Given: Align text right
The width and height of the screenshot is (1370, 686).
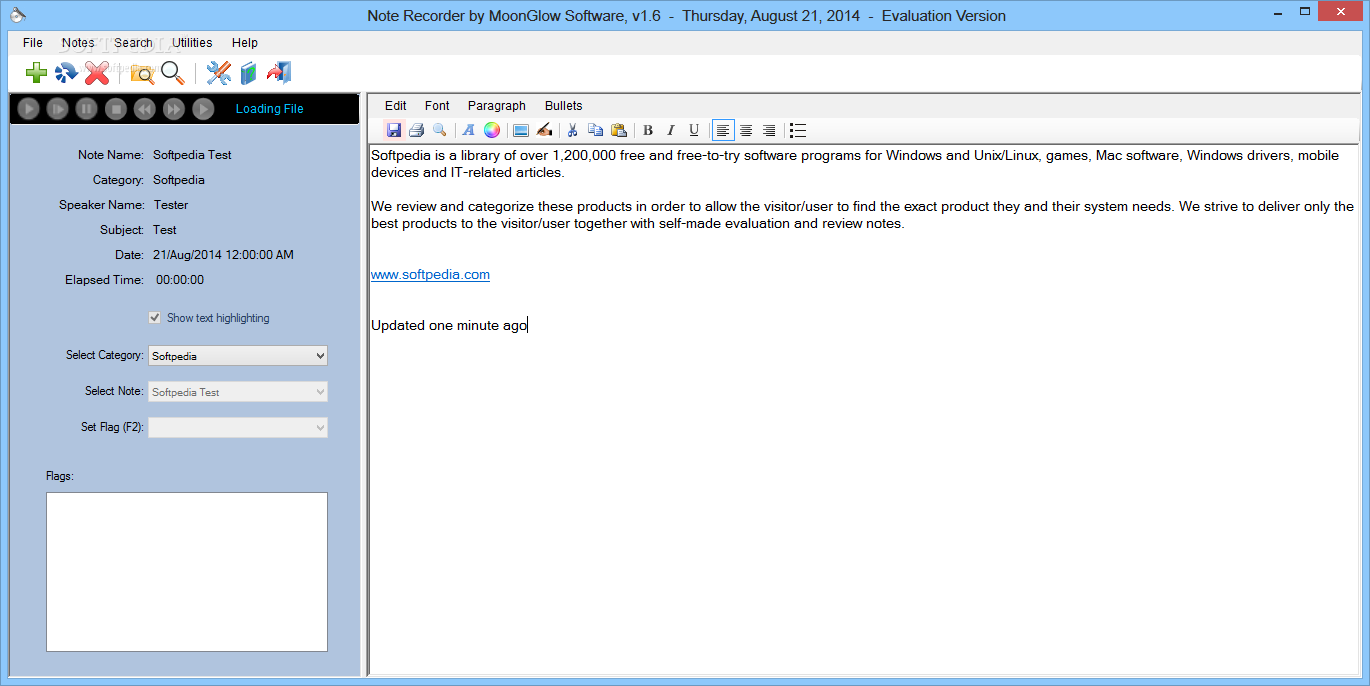Looking at the screenshot, I should tap(769, 130).
